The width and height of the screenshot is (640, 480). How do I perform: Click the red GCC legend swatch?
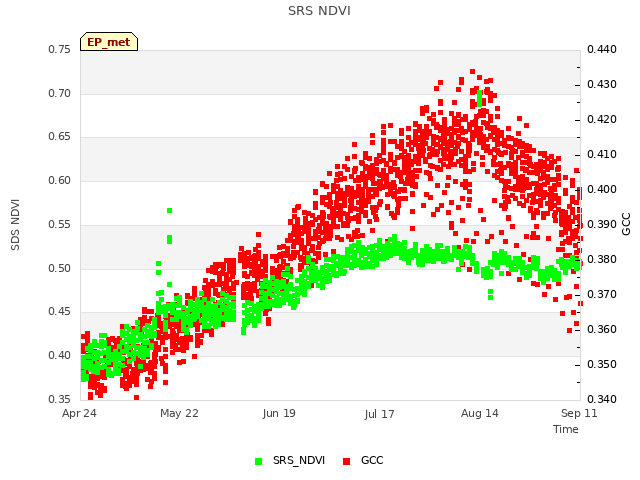tap(347, 461)
